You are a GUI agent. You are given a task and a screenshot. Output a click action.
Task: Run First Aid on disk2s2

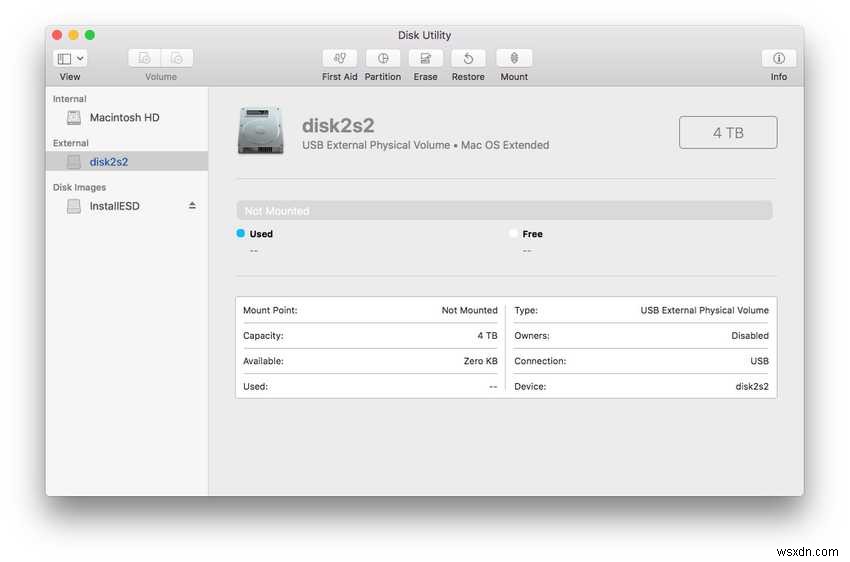pos(339,58)
